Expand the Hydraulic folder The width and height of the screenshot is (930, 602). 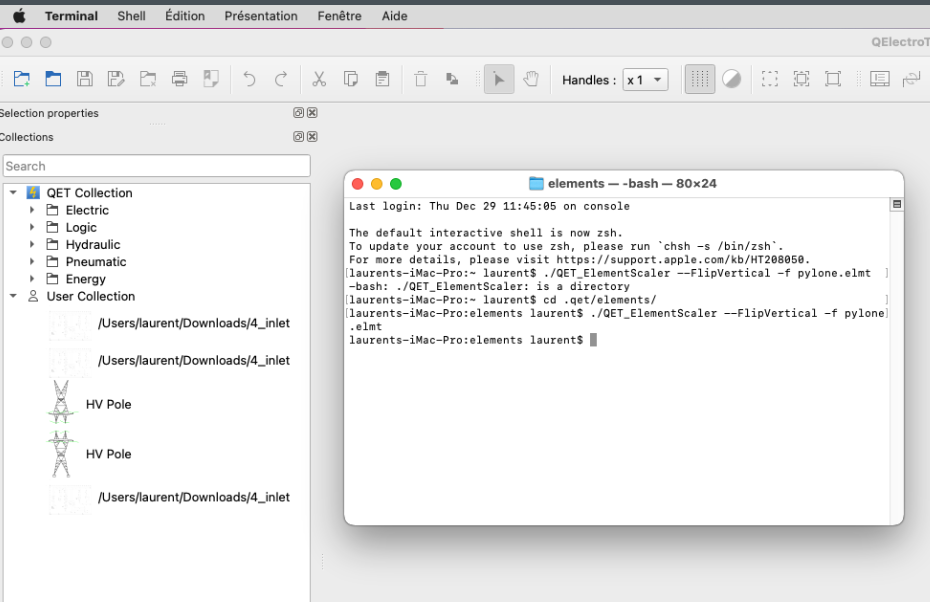click(x=32, y=244)
